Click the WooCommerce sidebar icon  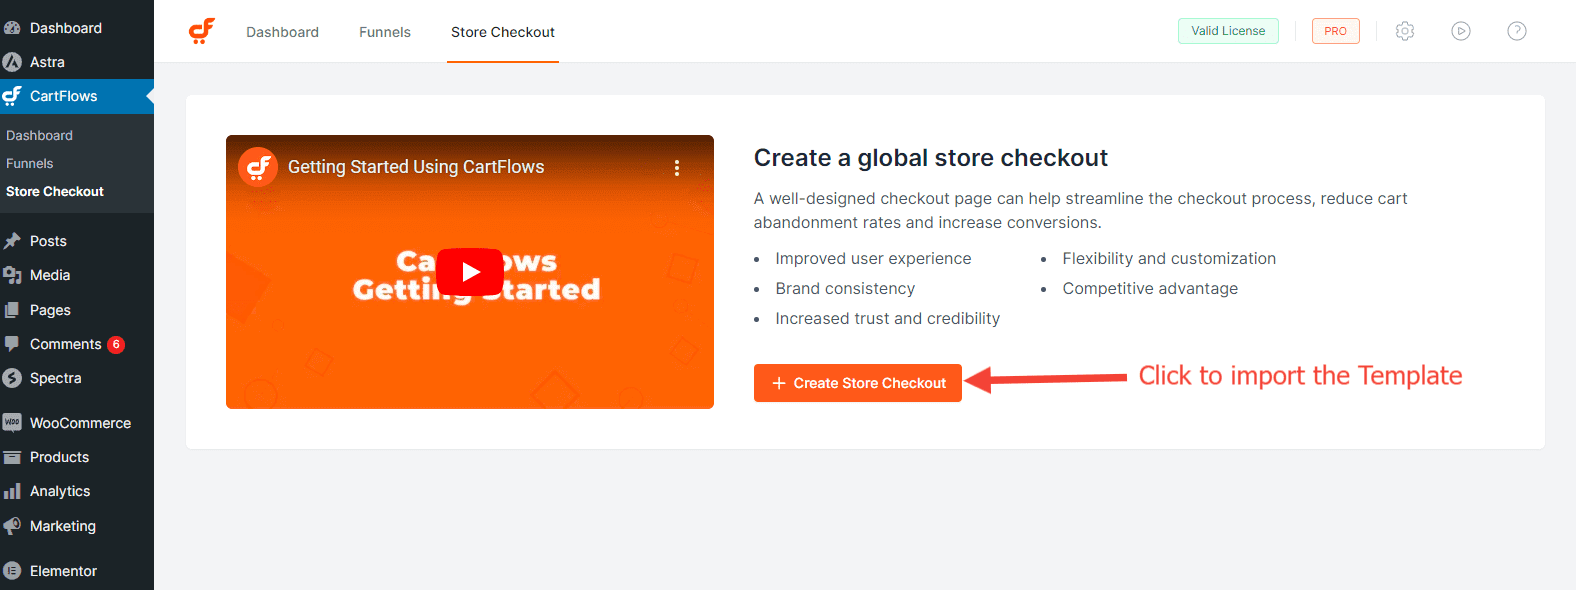pos(12,422)
